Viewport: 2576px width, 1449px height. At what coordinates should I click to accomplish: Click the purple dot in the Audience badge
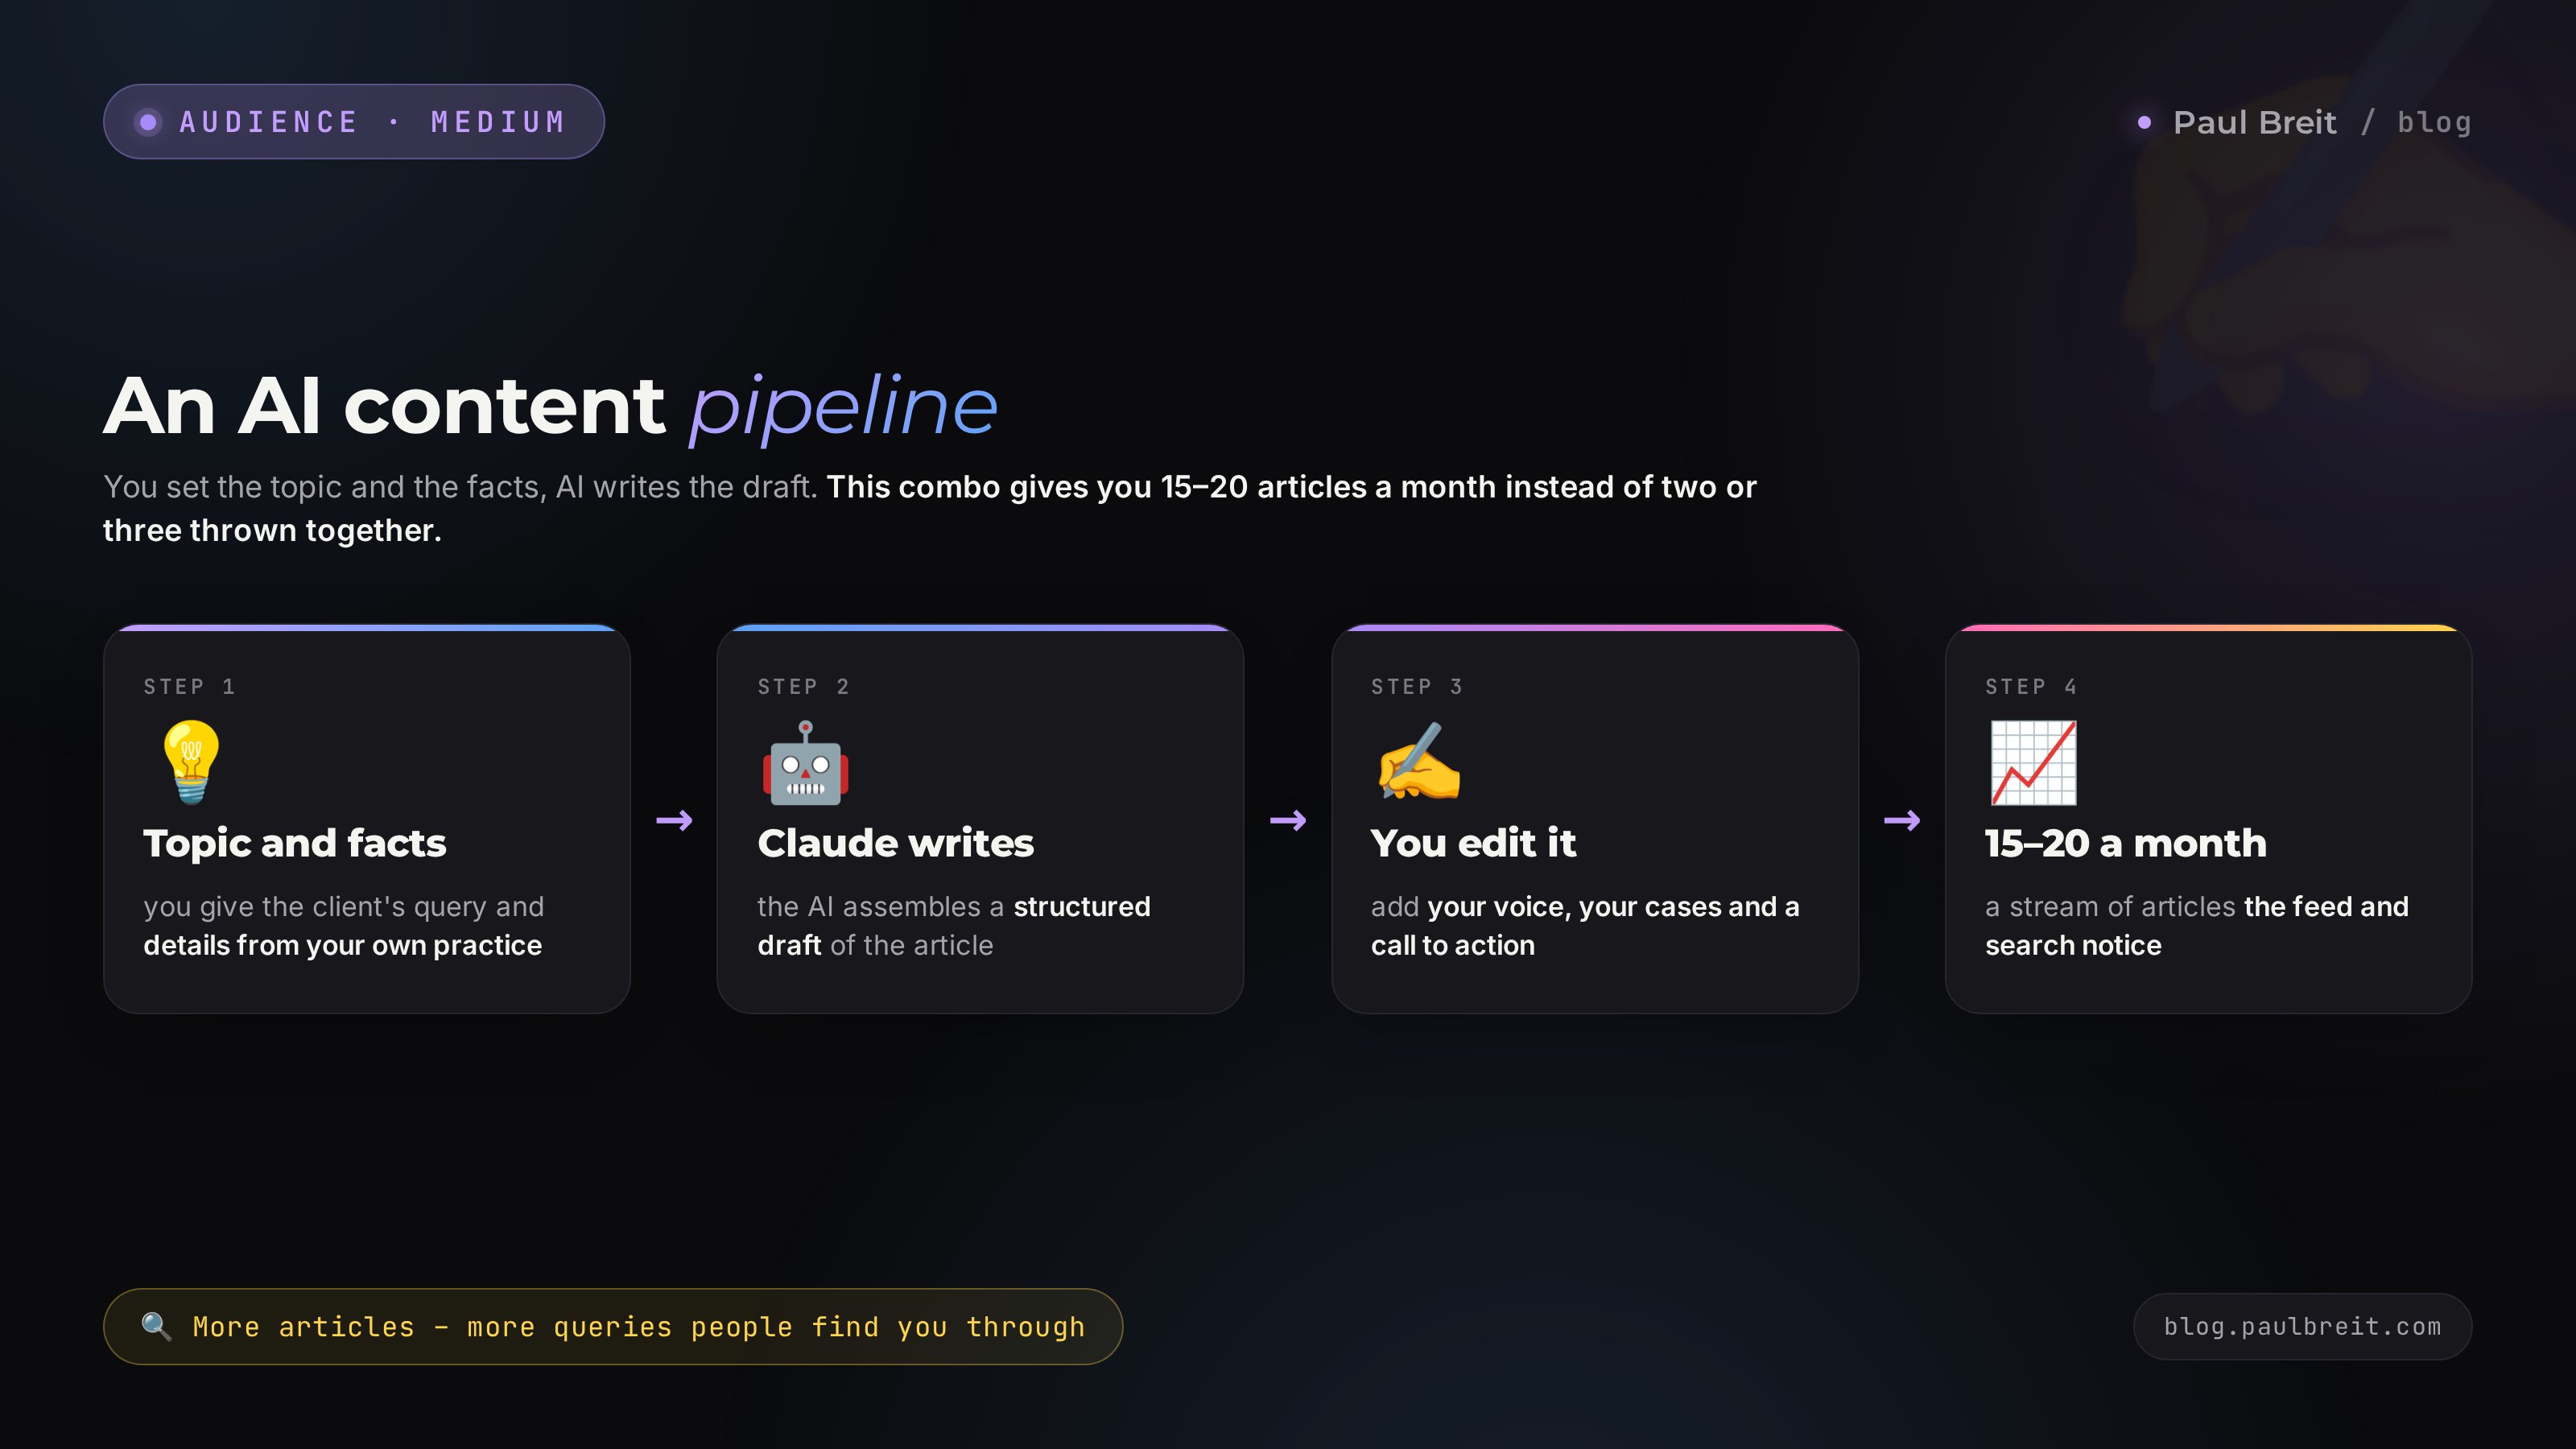(x=148, y=122)
